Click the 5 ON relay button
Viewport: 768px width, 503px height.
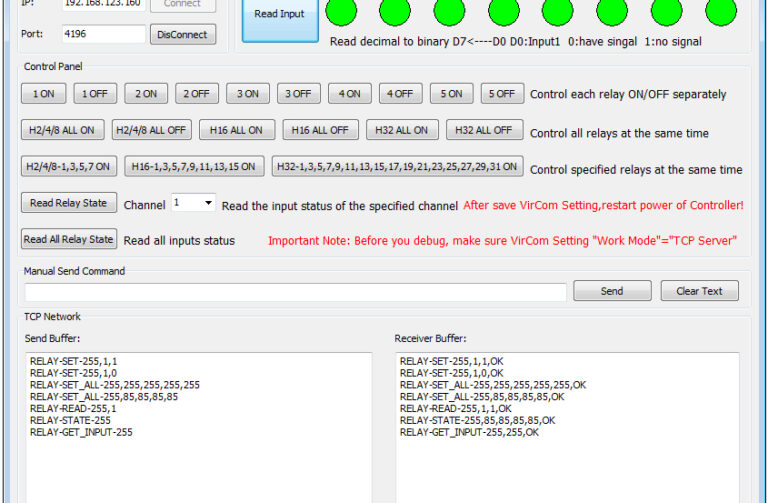pos(452,94)
